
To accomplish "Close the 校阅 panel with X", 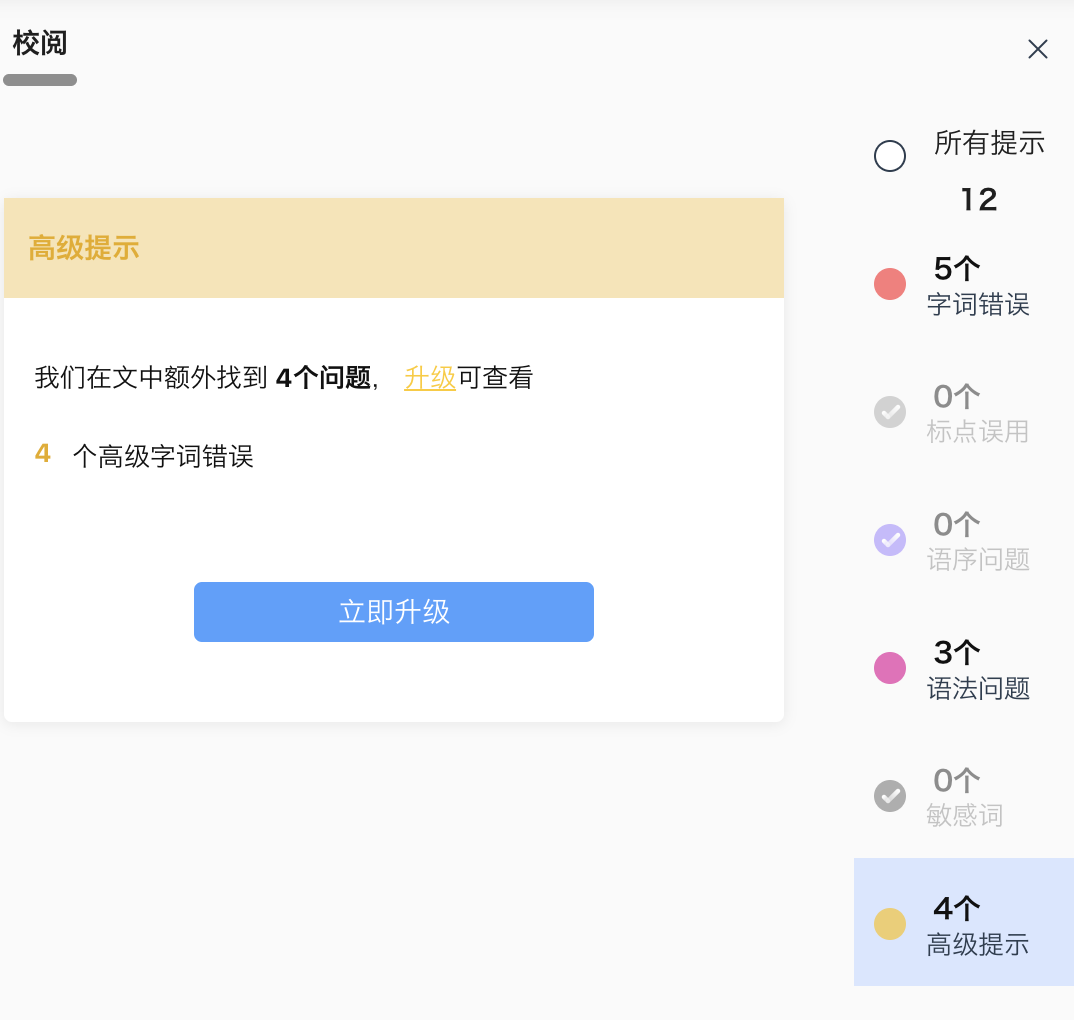I will 1038,49.
